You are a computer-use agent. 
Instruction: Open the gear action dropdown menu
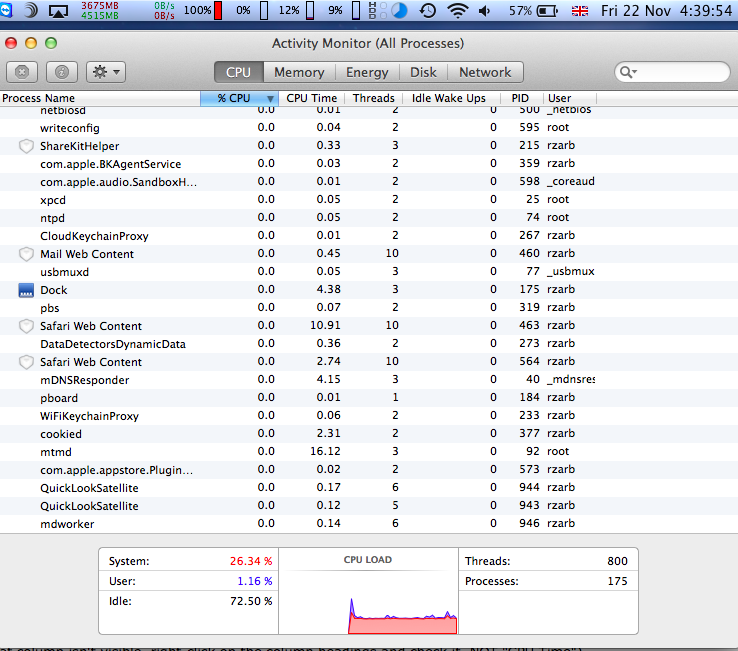tap(106, 72)
